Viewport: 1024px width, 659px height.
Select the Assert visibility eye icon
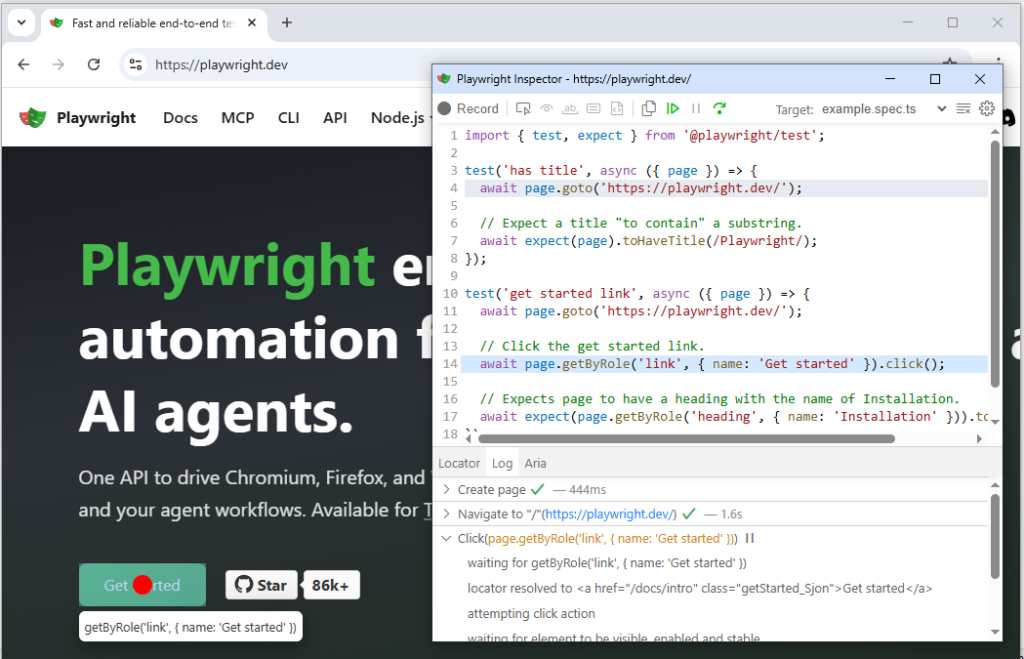[x=547, y=108]
